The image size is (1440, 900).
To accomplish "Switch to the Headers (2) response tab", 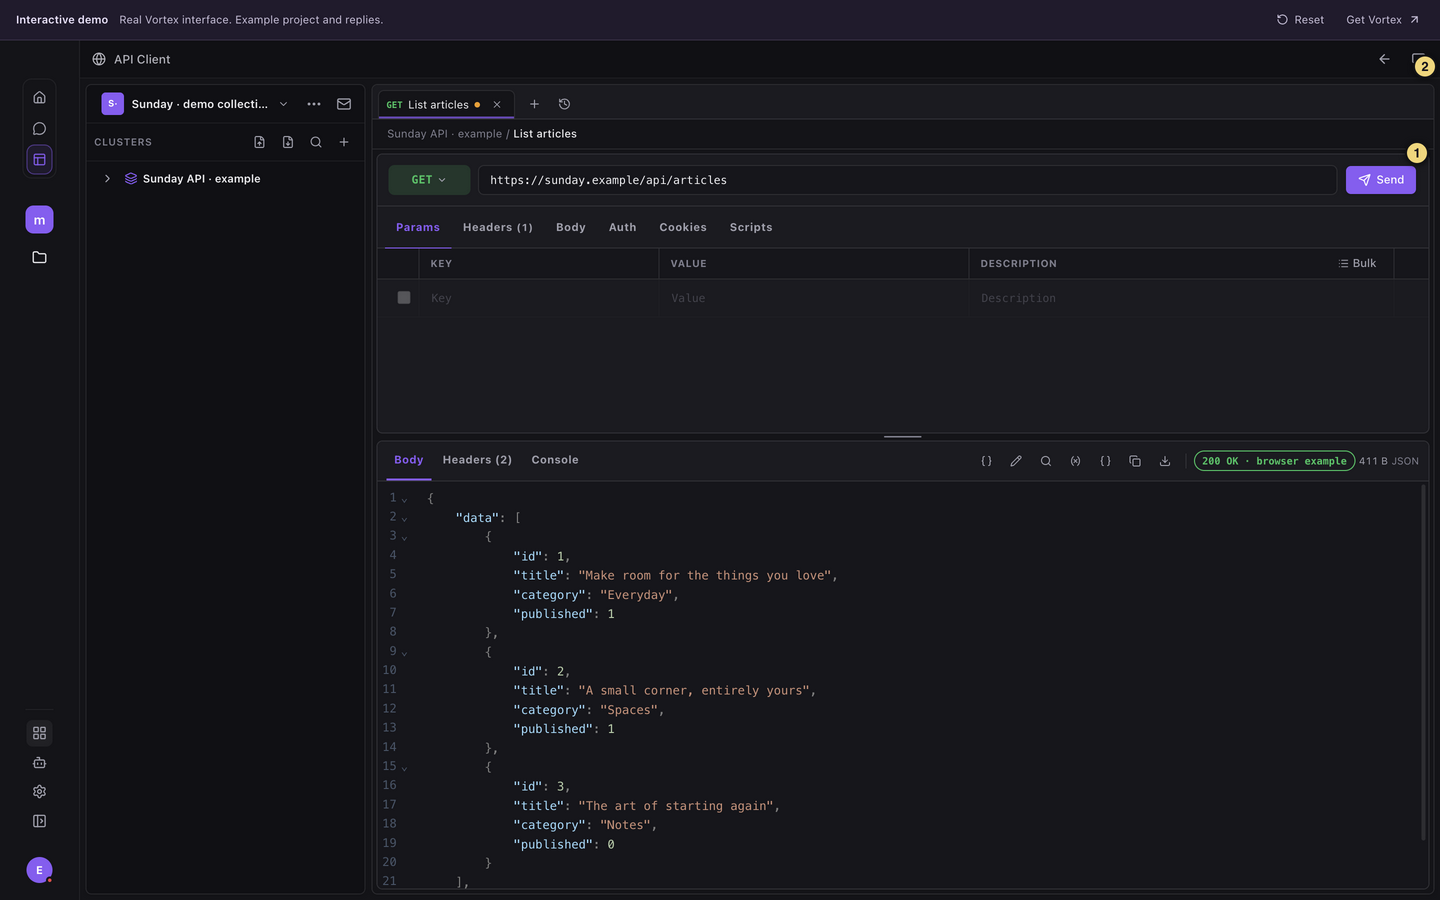I will 477,460.
